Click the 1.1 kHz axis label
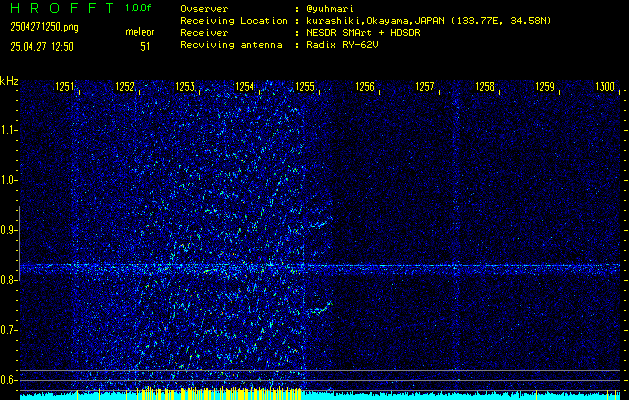The width and height of the screenshot is (629, 400). 8,130
